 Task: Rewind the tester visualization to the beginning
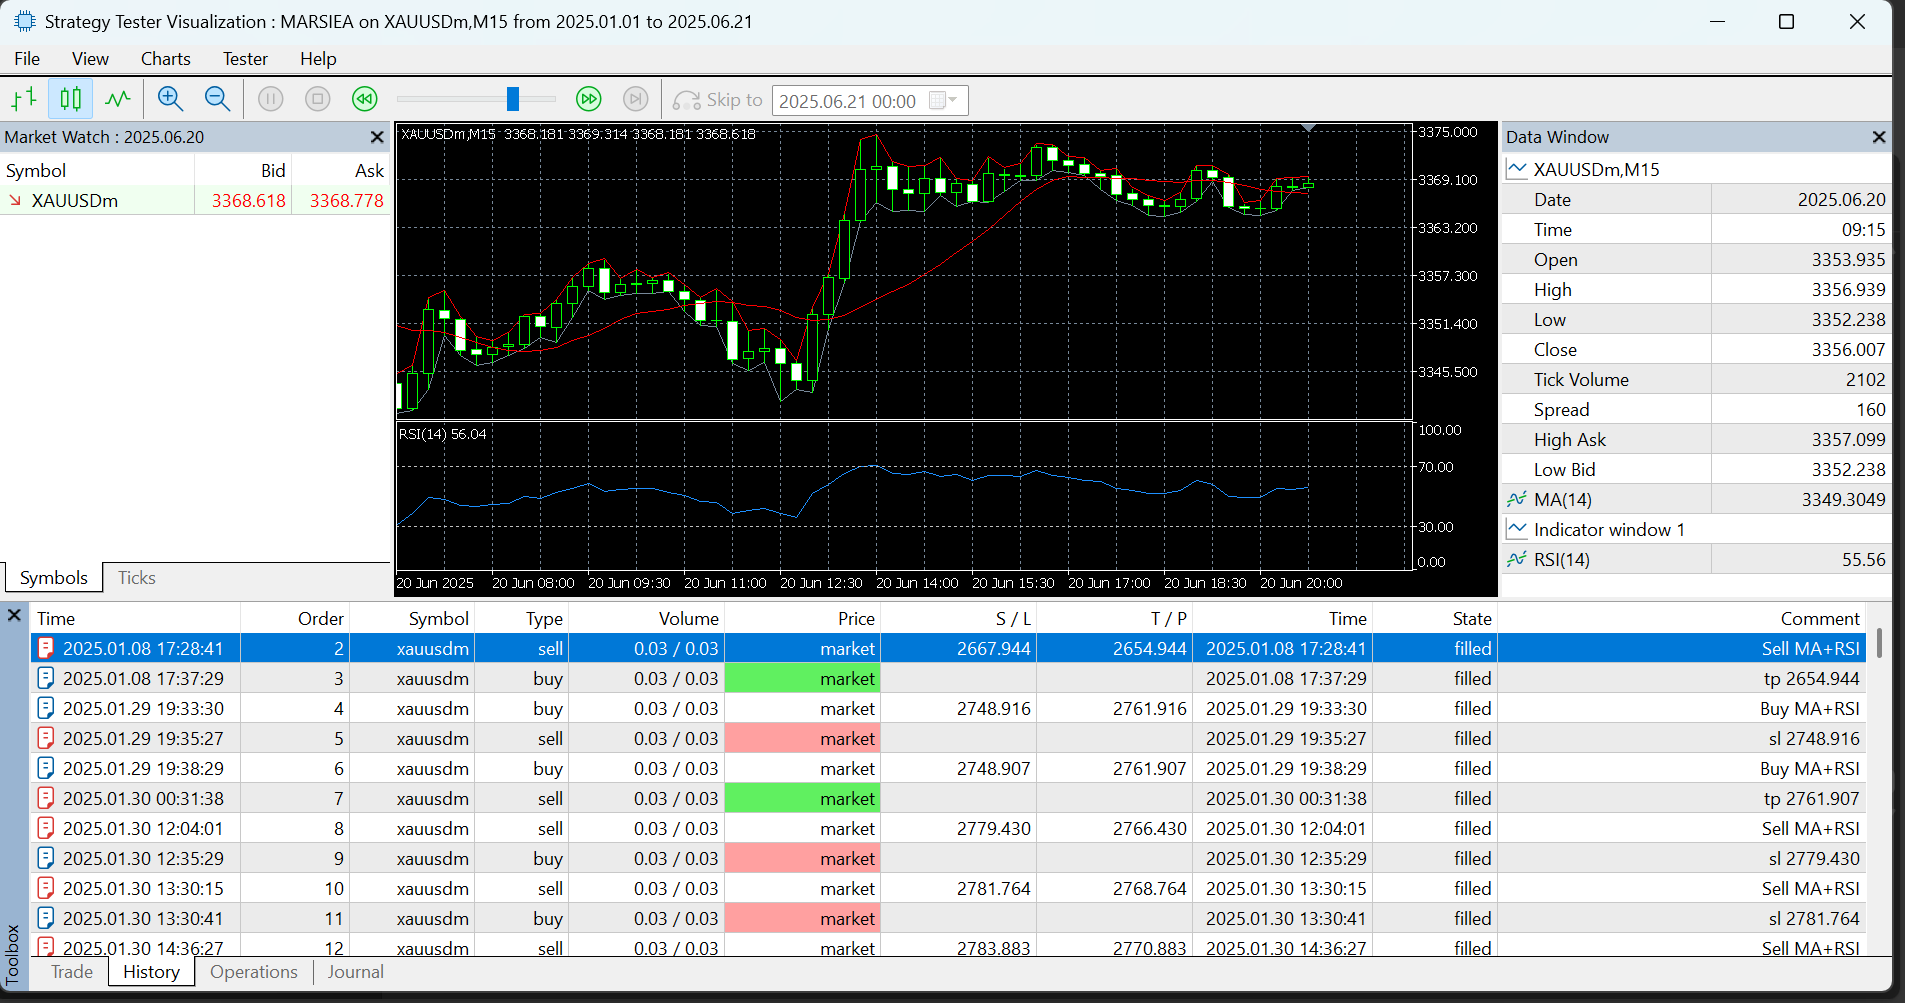tap(364, 98)
